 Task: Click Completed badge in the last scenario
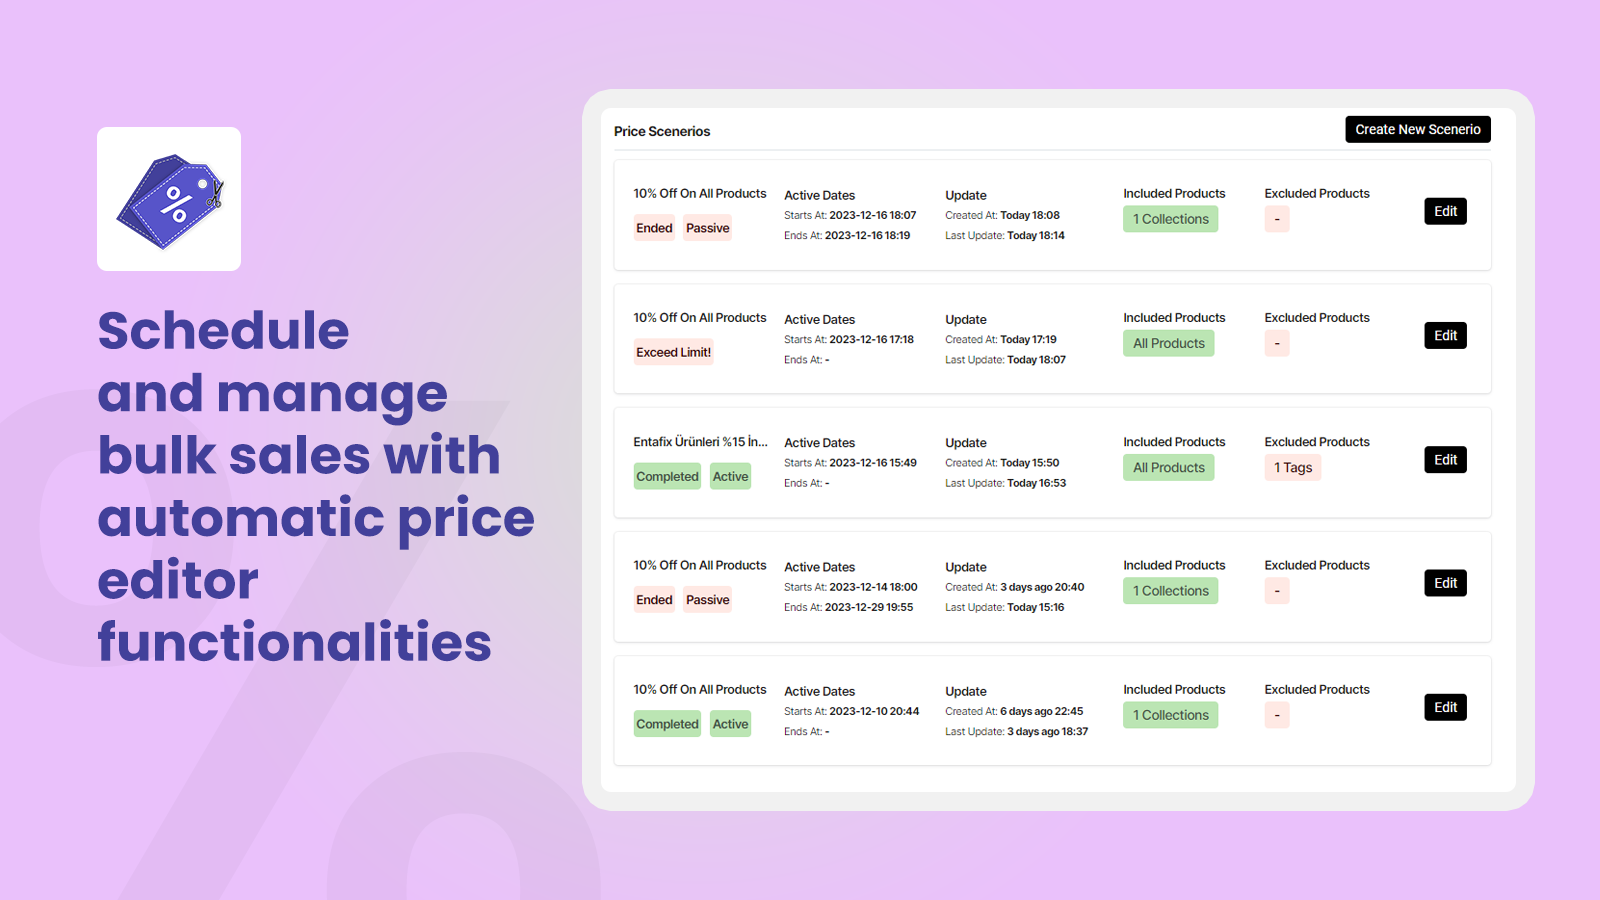point(667,725)
